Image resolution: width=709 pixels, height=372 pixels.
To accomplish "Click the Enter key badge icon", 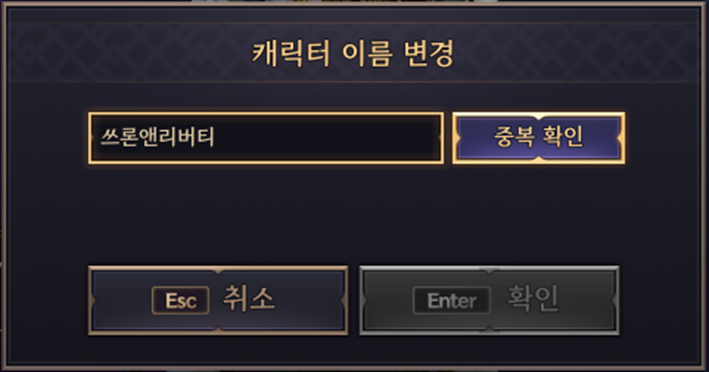I will (451, 301).
